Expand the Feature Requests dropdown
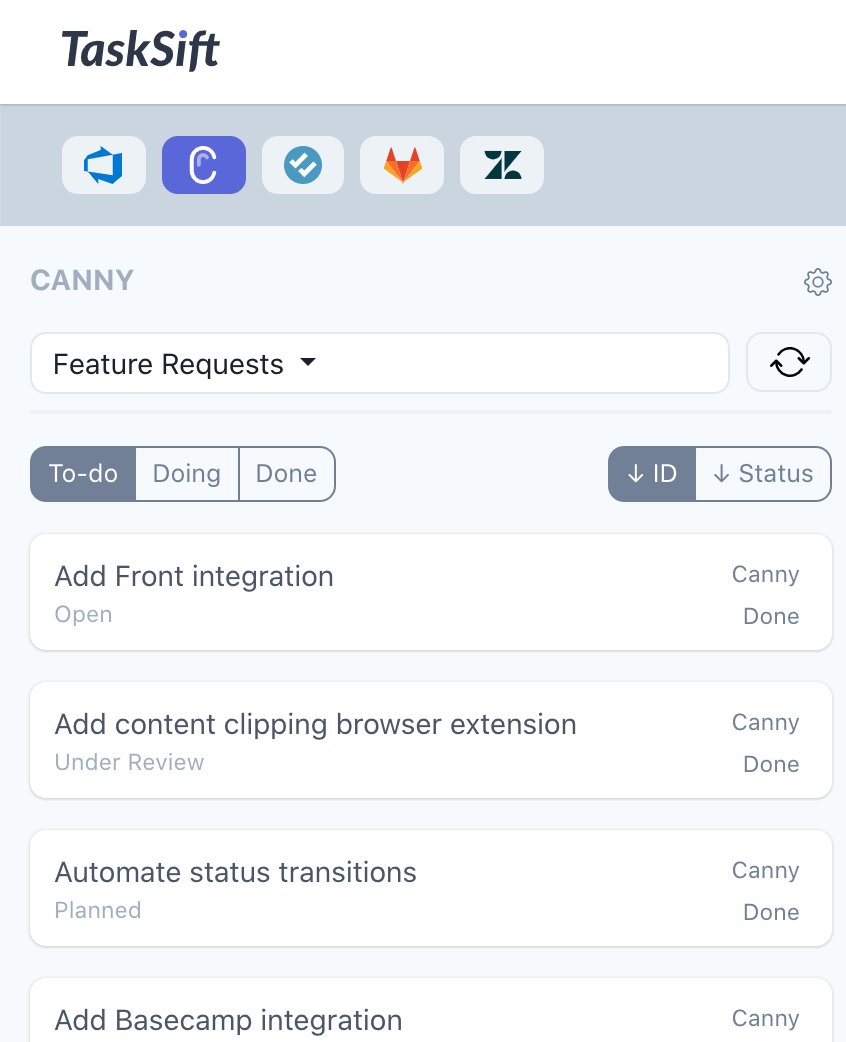This screenshot has width=846, height=1042. 379,363
